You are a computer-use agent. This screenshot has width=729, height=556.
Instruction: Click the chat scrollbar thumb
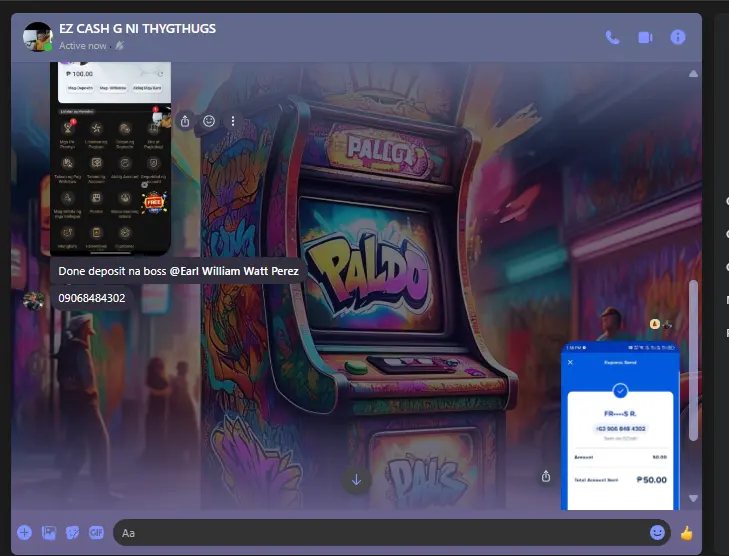(x=693, y=360)
